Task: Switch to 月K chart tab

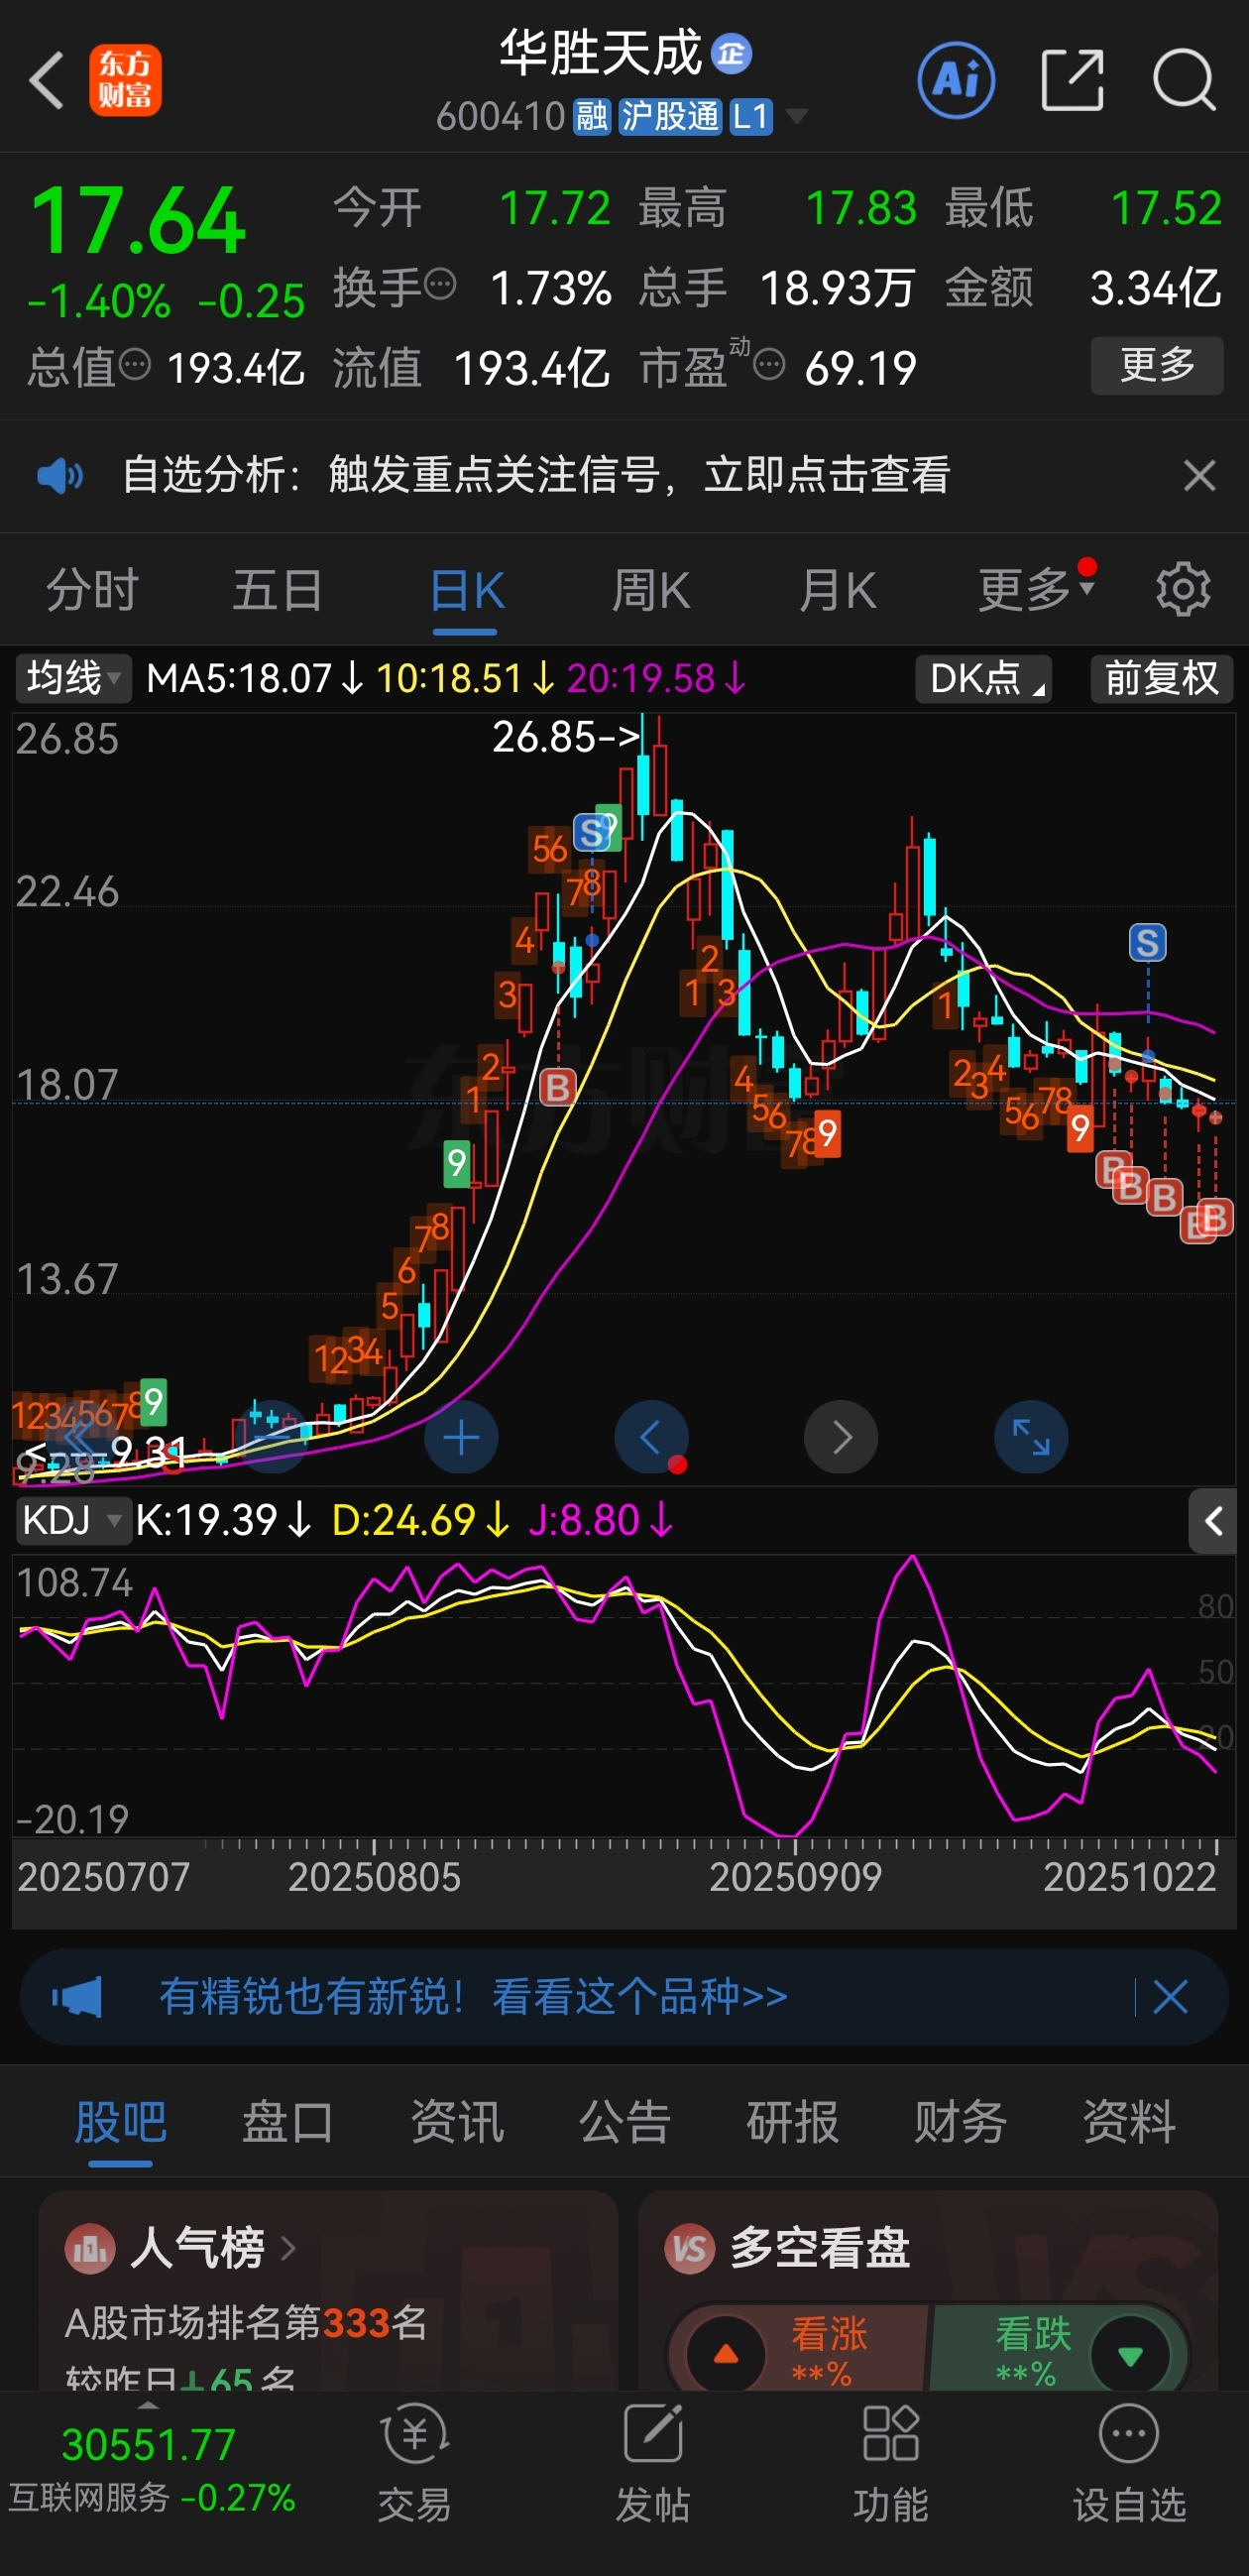Action: coord(837,590)
